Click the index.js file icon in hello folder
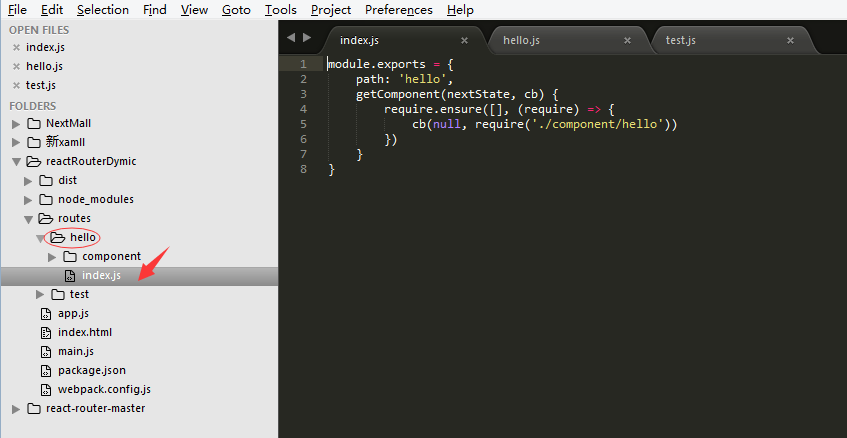The image size is (847, 438). [70, 276]
